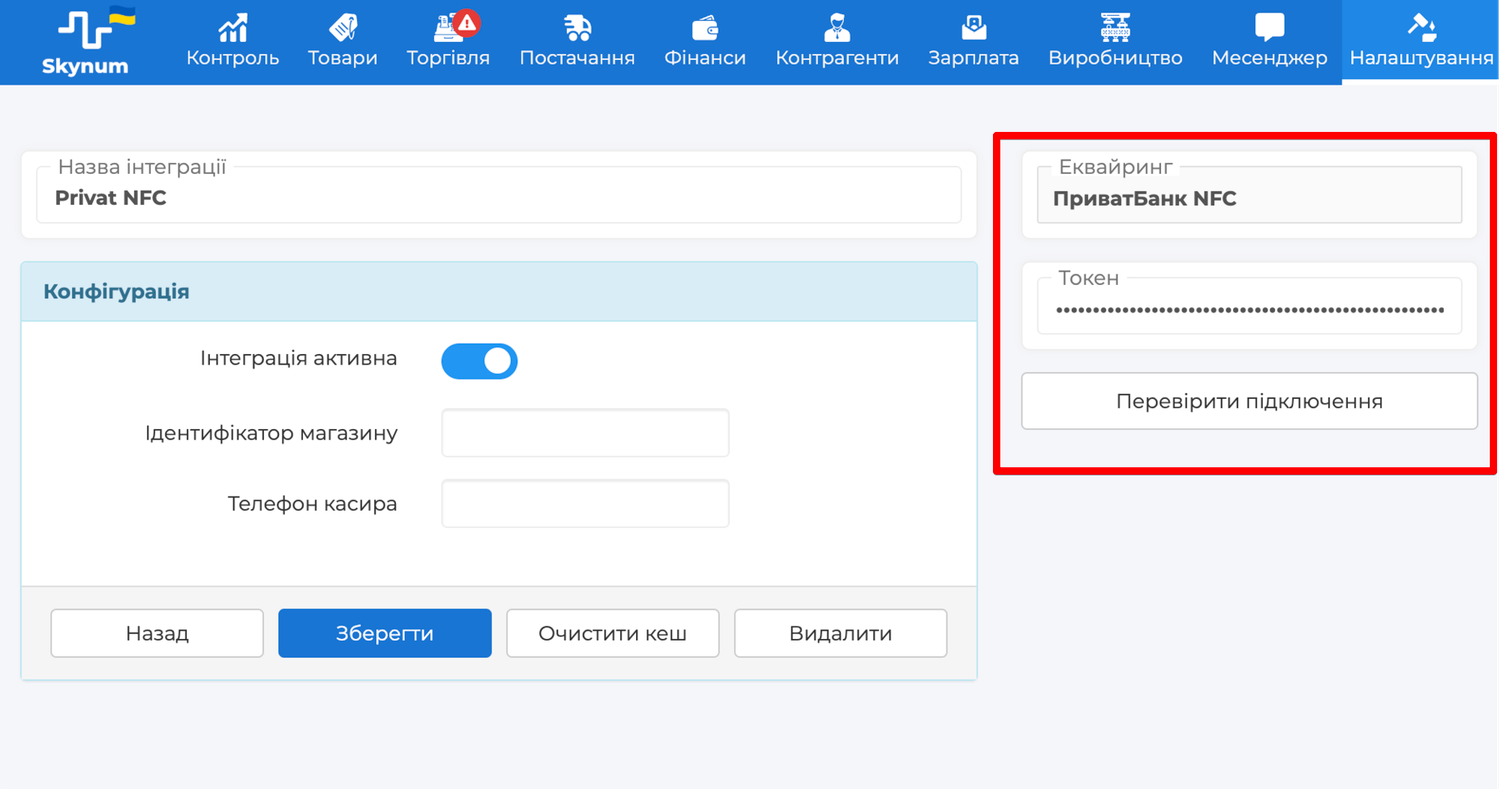Click the Телефон касира field
Screen dimensions: 1500x789
coord(585,504)
